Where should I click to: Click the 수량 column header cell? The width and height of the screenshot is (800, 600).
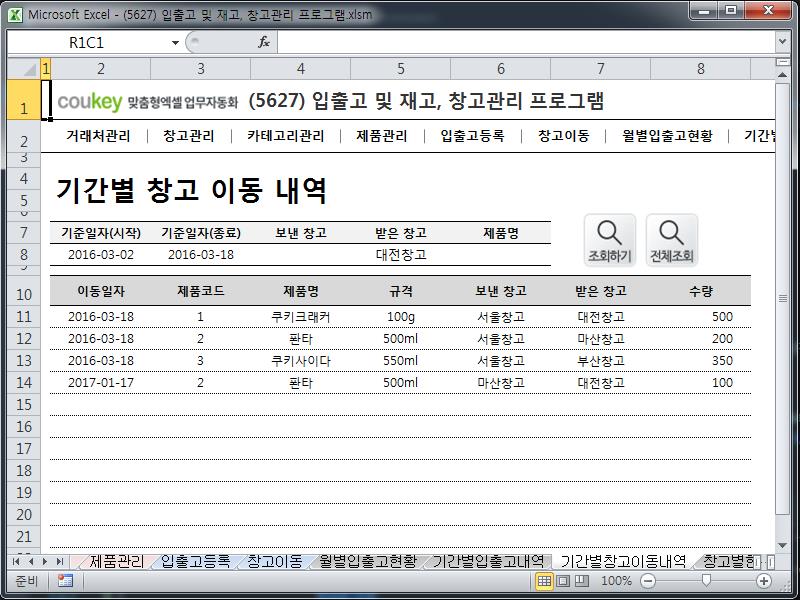click(x=701, y=291)
